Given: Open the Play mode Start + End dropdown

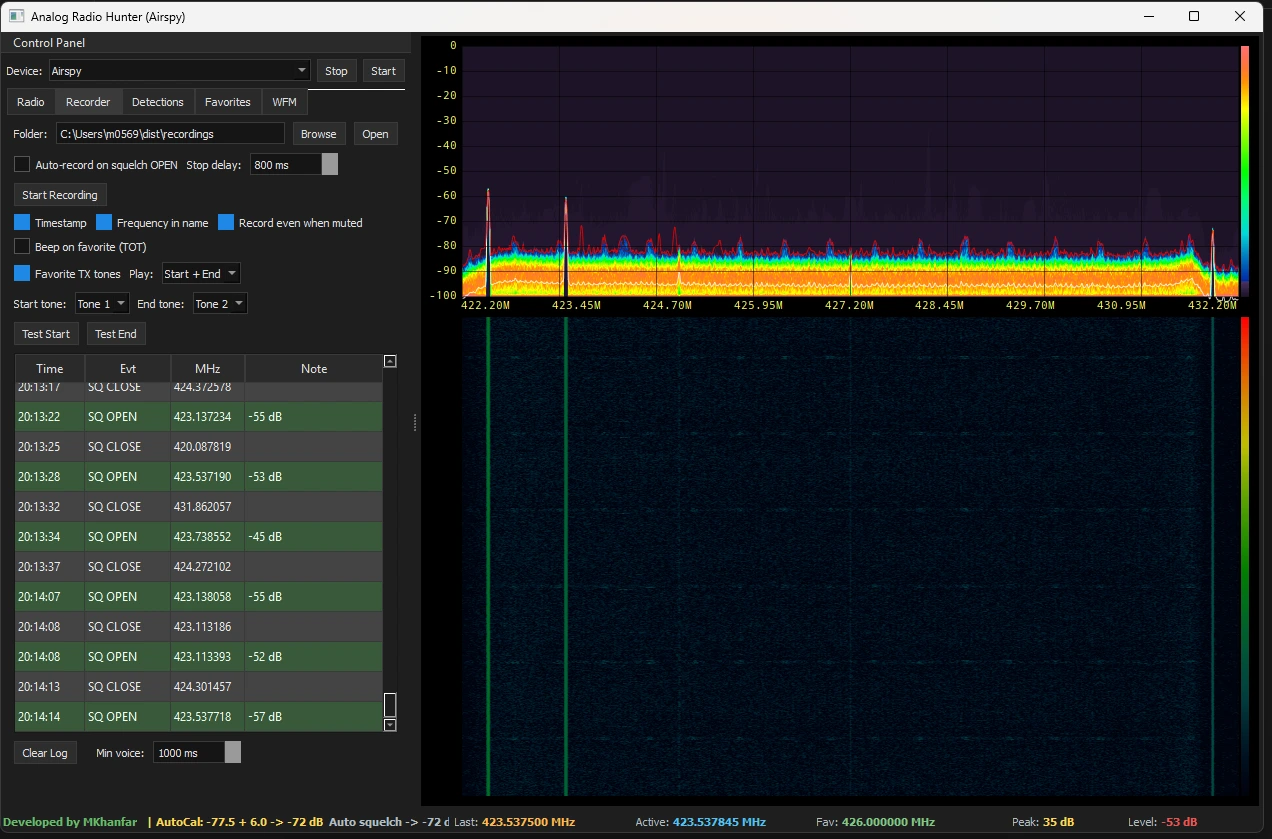Looking at the screenshot, I should point(200,273).
